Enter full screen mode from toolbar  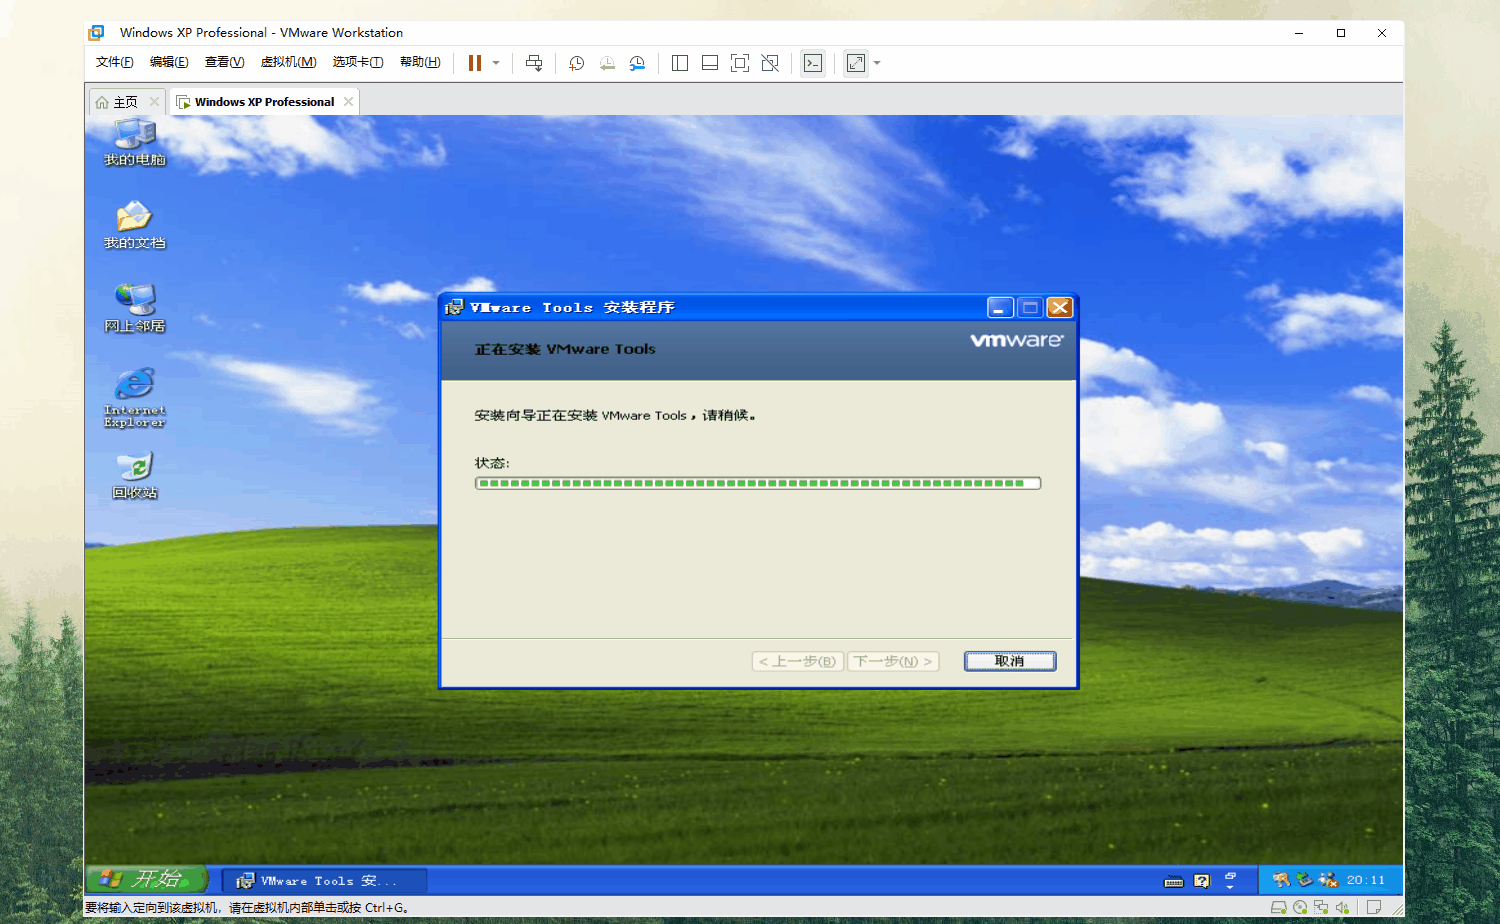click(x=740, y=63)
